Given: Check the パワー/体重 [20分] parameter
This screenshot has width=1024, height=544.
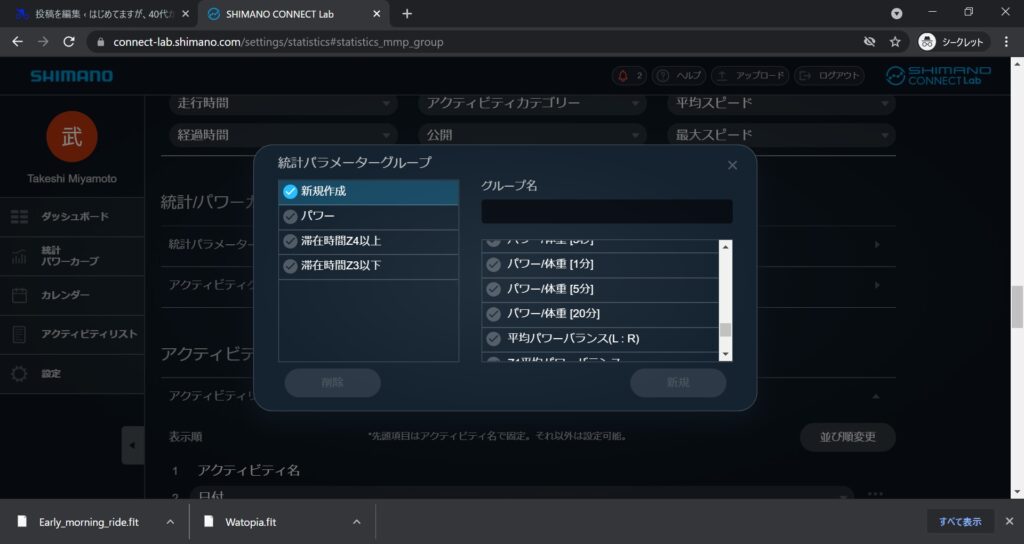Looking at the screenshot, I should click(493, 314).
